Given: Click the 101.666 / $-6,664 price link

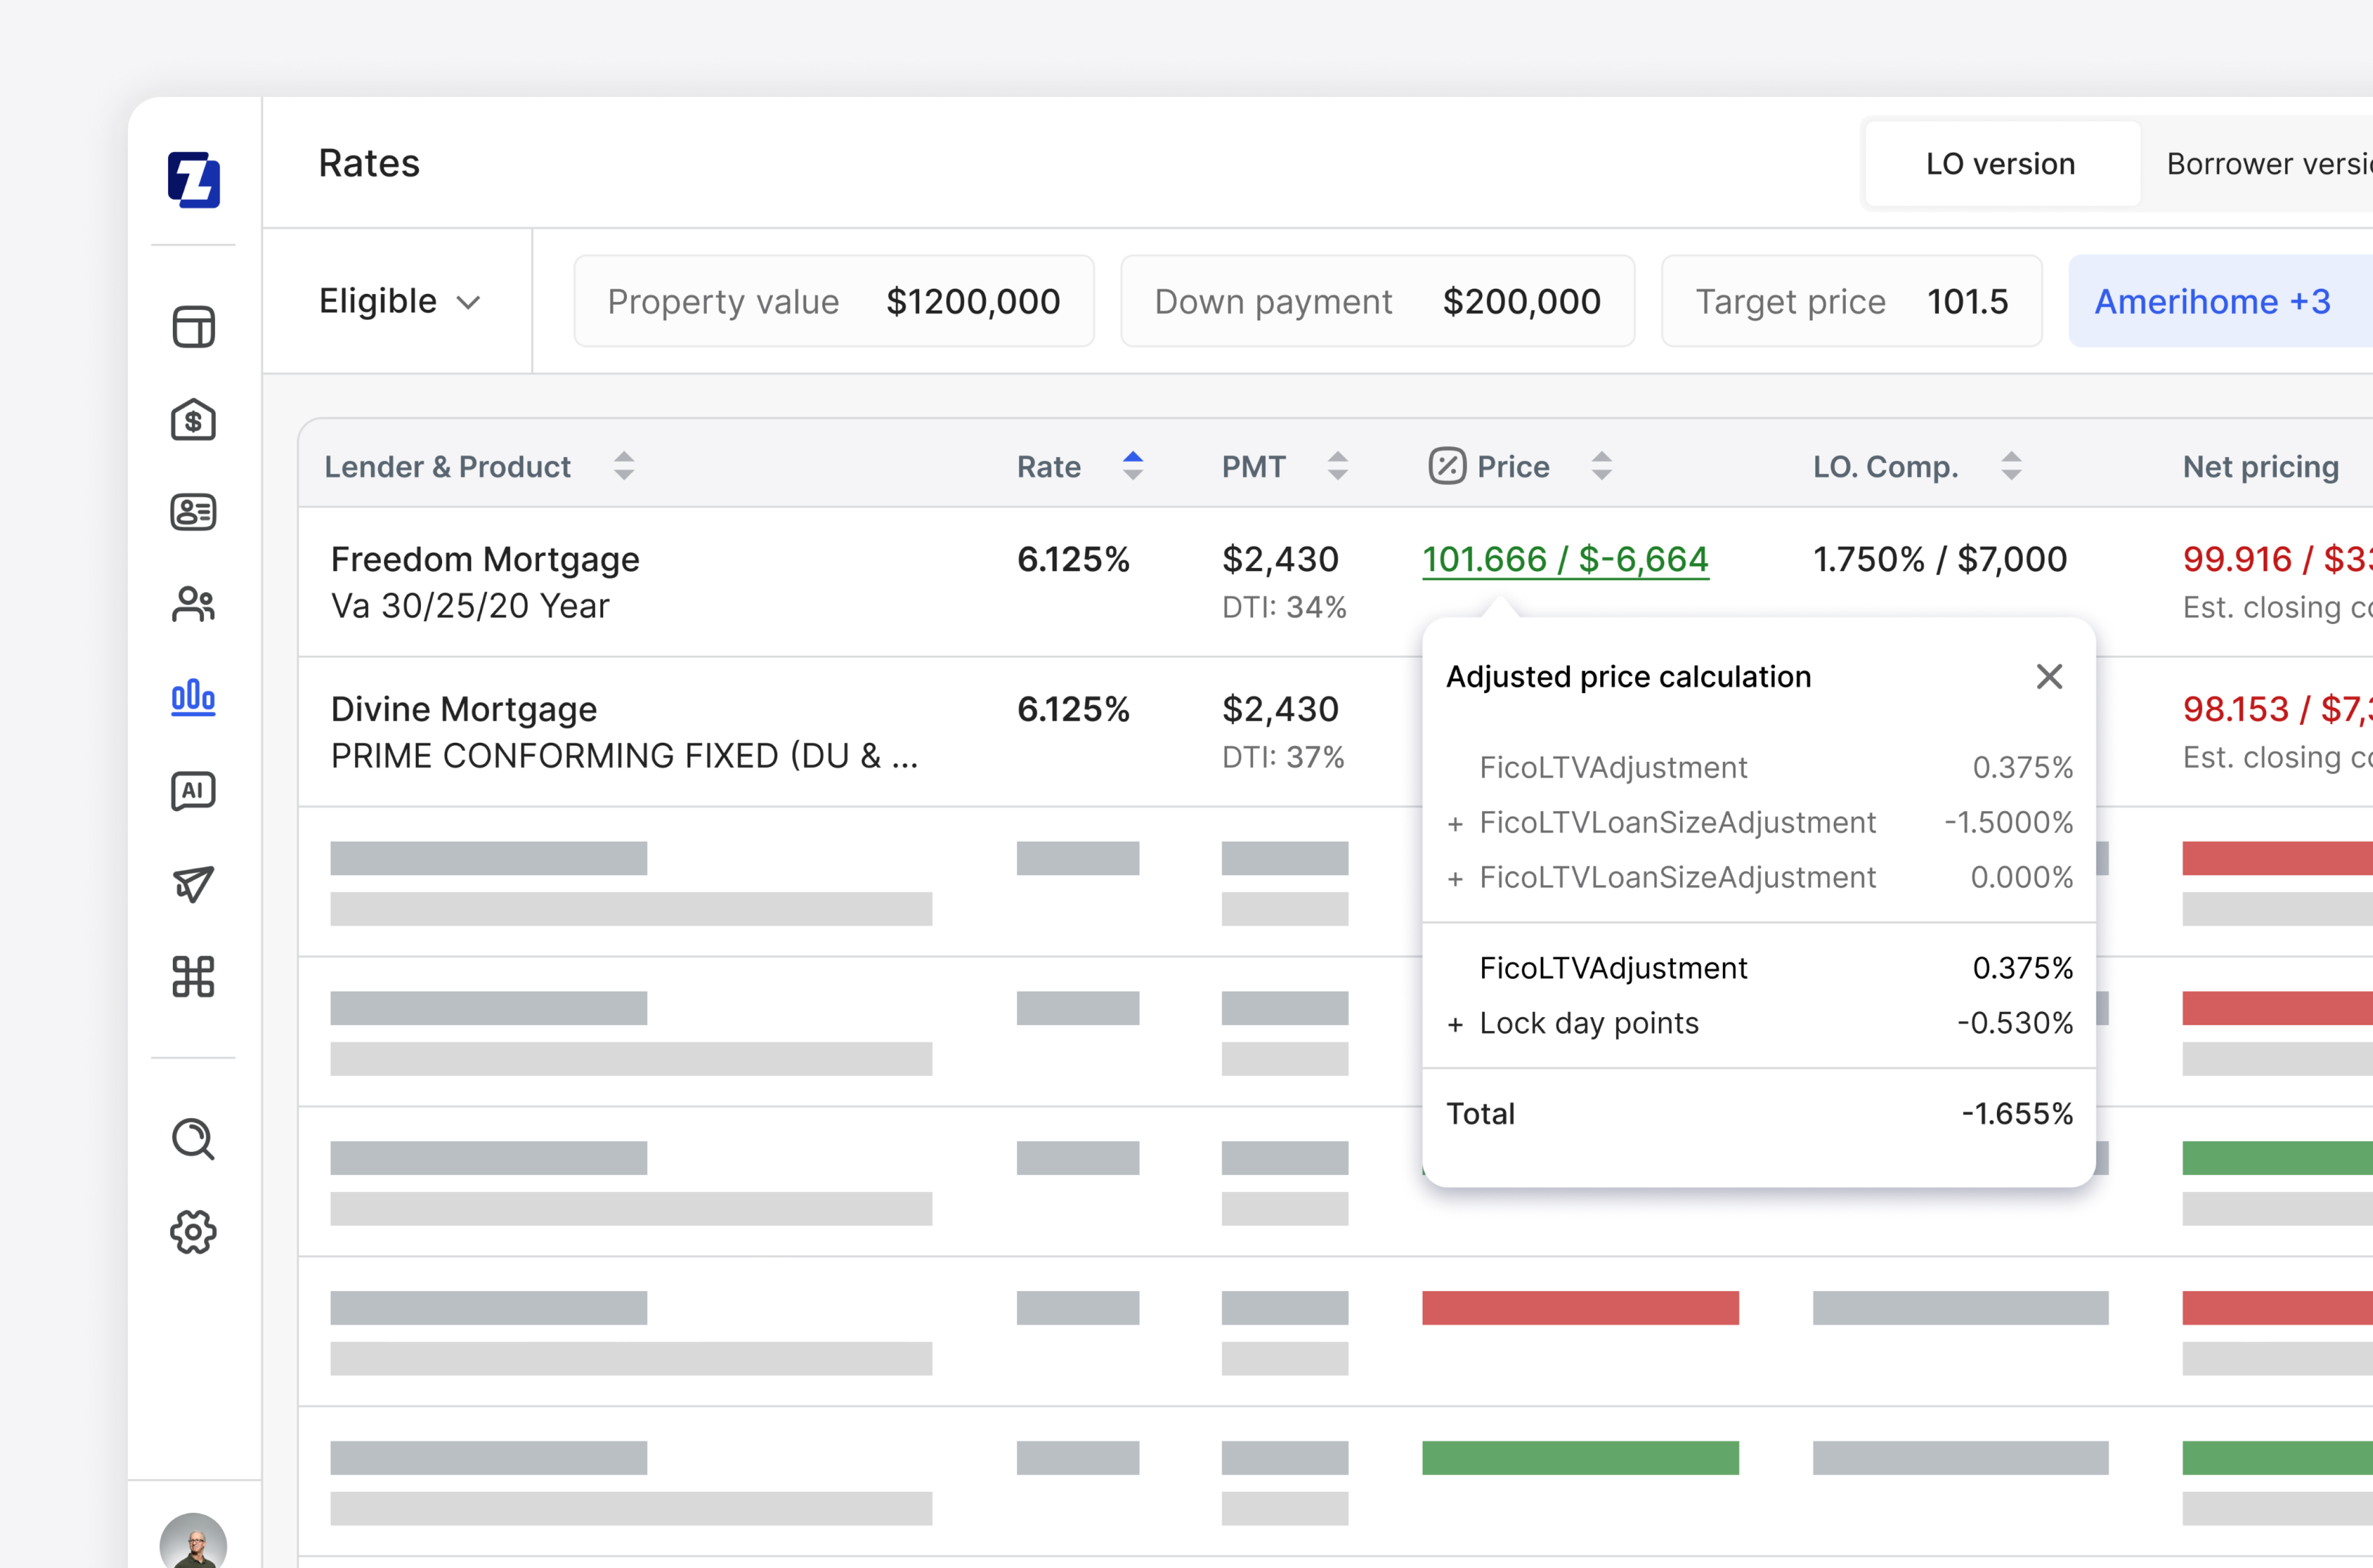Looking at the screenshot, I should 1566,560.
